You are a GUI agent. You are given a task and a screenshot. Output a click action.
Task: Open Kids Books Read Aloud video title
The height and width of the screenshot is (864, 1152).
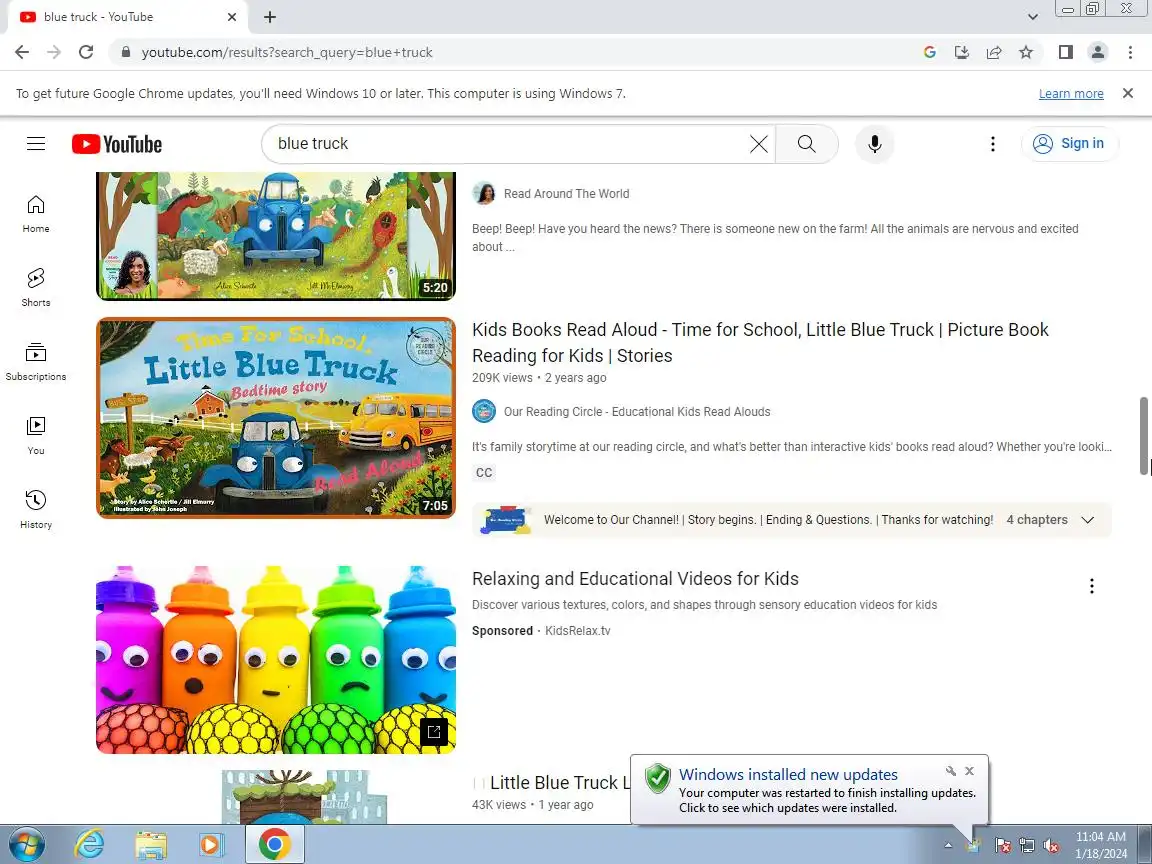click(760, 342)
